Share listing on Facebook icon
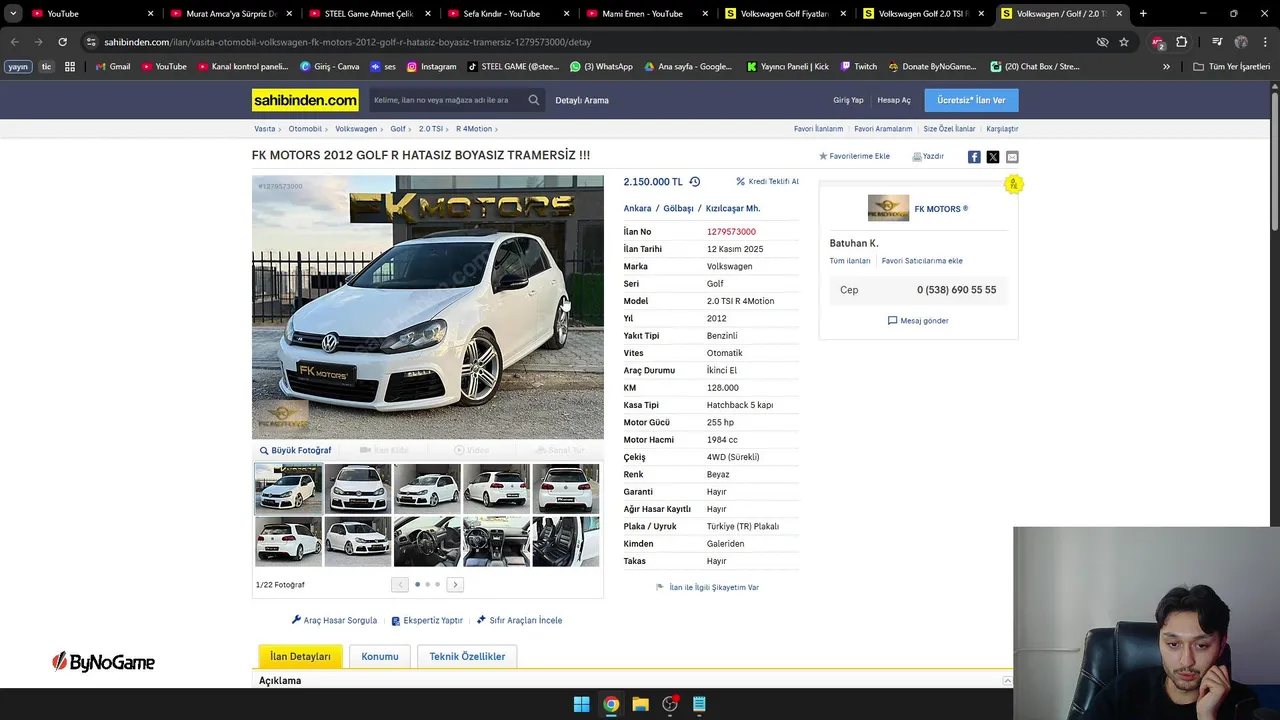Viewport: 1280px width, 720px height. (974, 157)
